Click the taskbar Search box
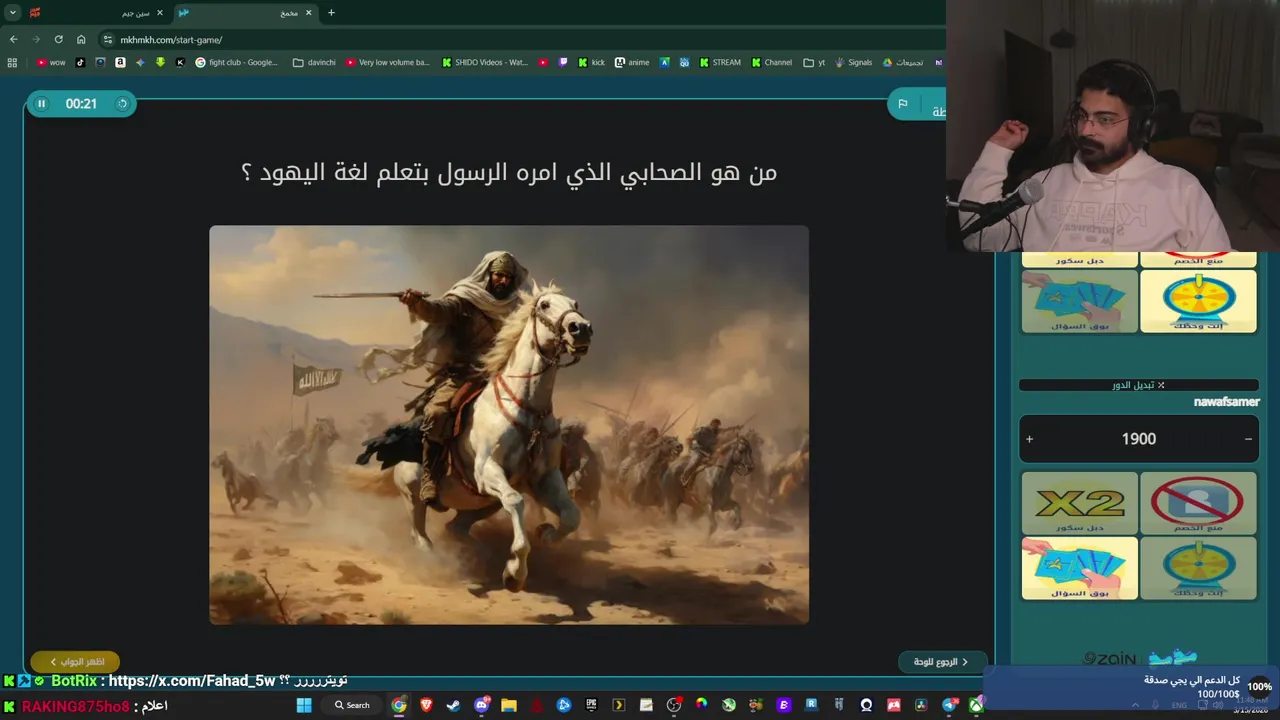The image size is (1280, 720). click(352, 705)
